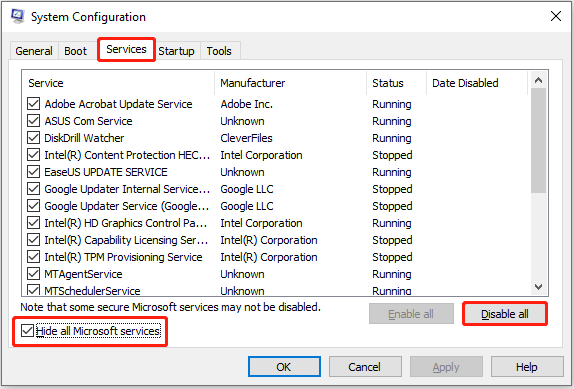This screenshot has width=574, height=389.
Task: Click the grayed Enable all button
Action: (411, 314)
